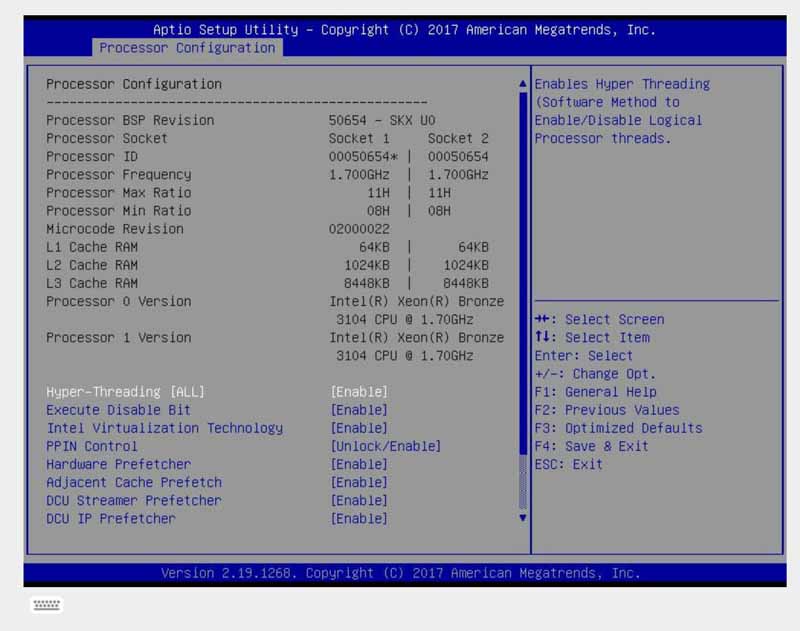
Task: Click the Socket 2 1.700GHz frequency value
Action: (x=458, y=175)
